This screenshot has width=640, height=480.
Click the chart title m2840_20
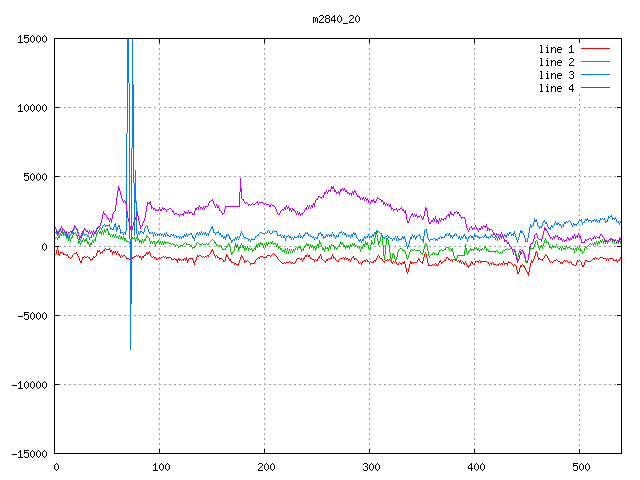336,19
